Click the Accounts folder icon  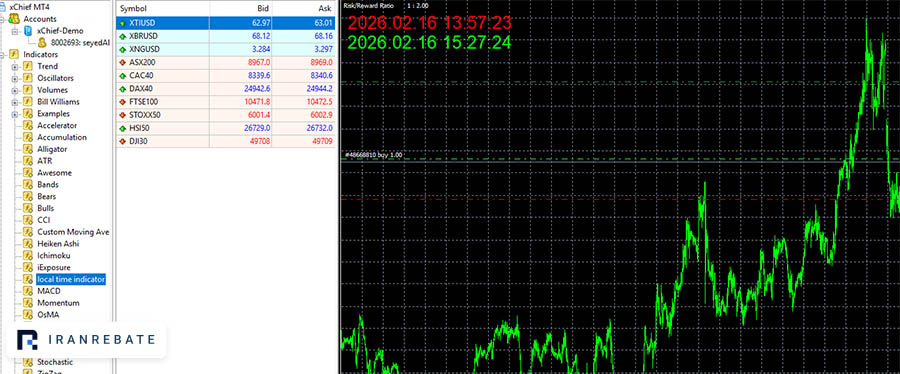[14, 19]
